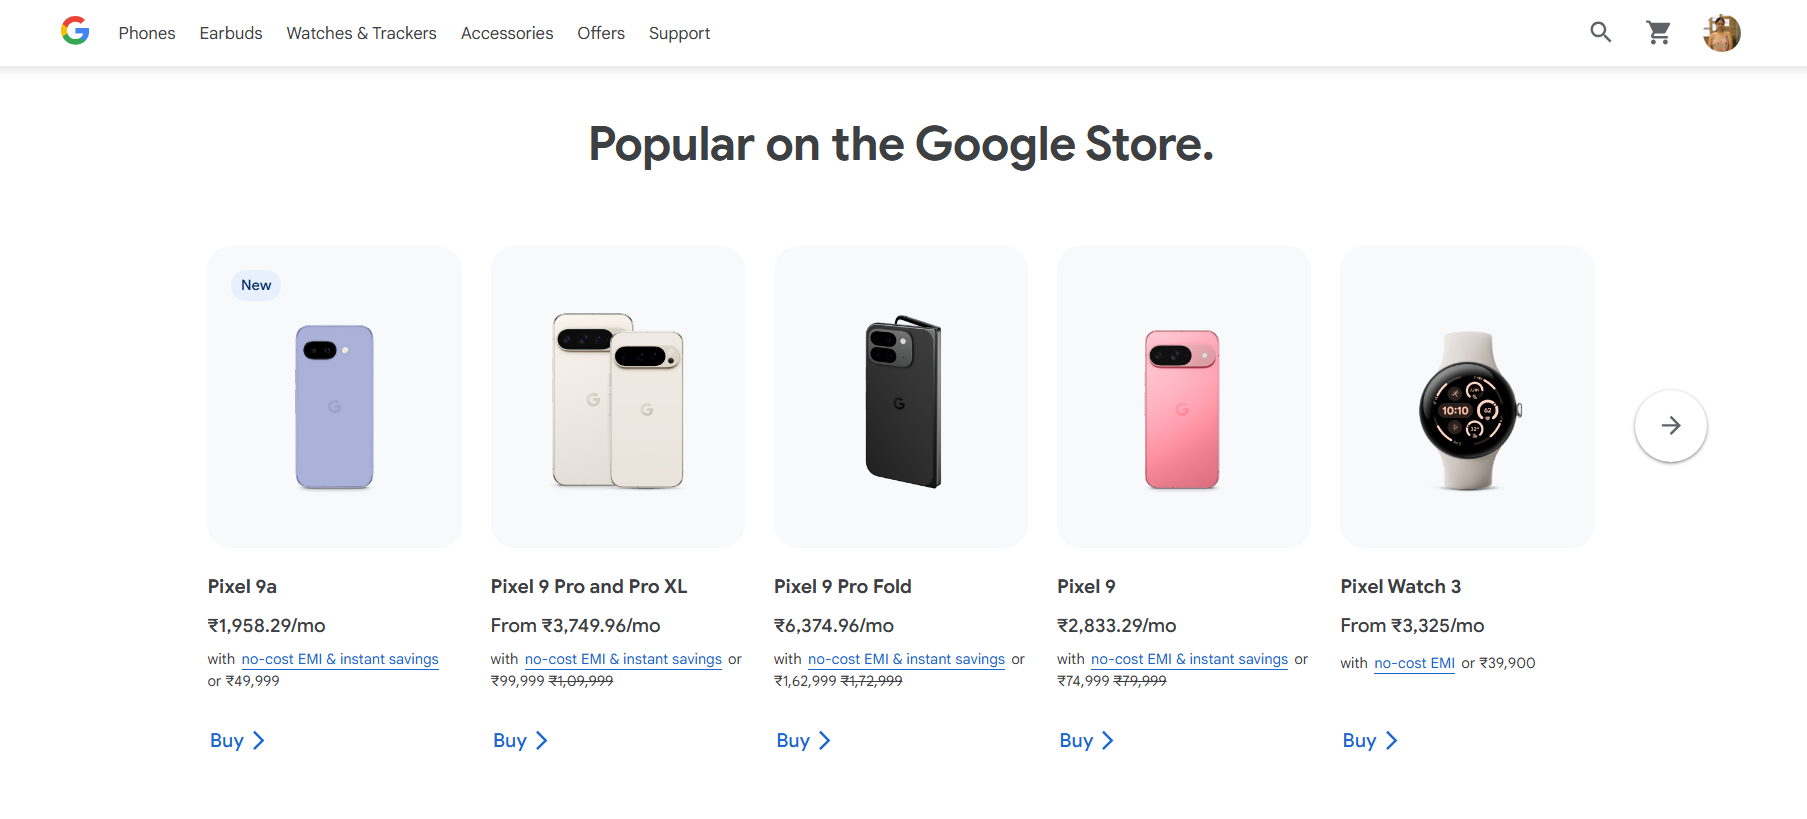Open the search icon
This screenshot has width=1807, height=819.
pyautogui.click(x=1600, y=32)
